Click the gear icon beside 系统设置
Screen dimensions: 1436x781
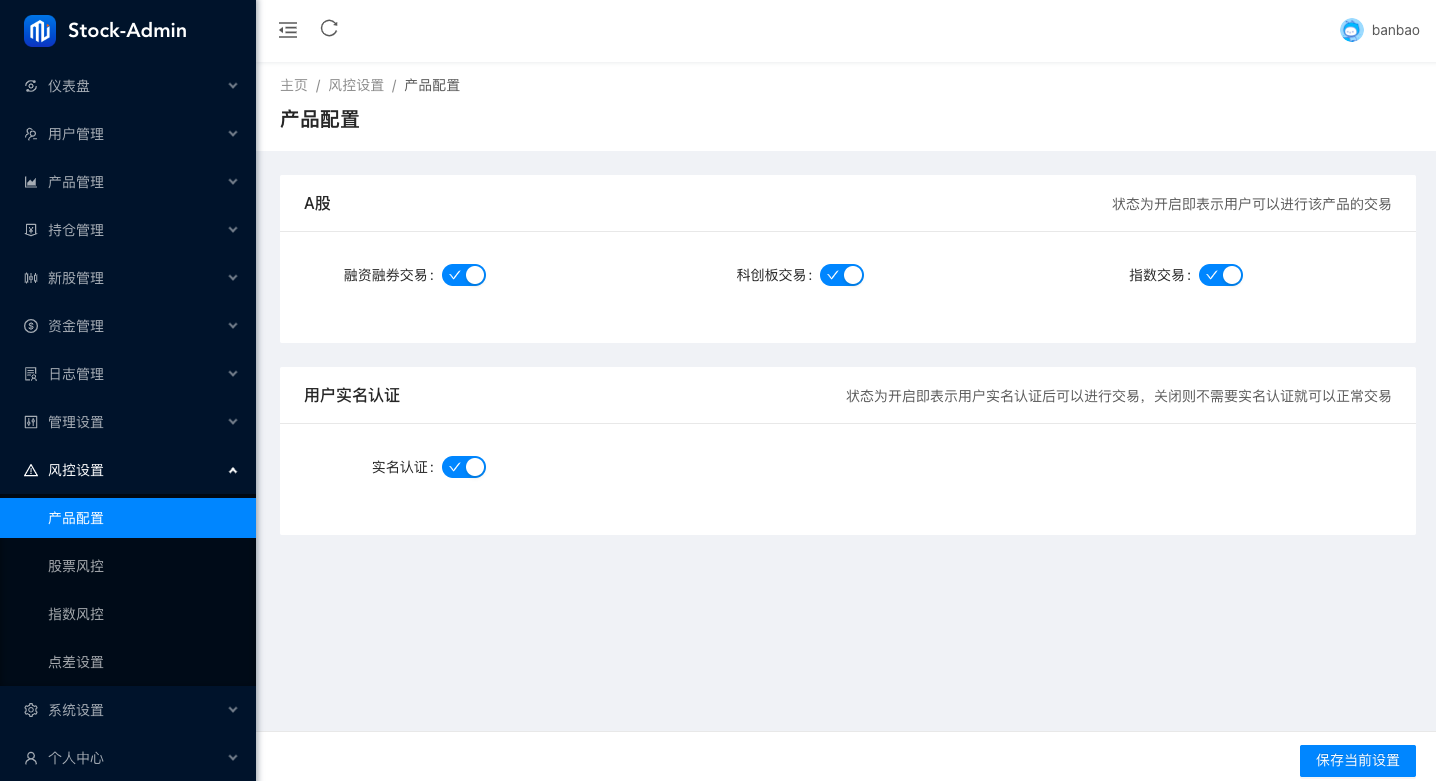coord(31,710)
